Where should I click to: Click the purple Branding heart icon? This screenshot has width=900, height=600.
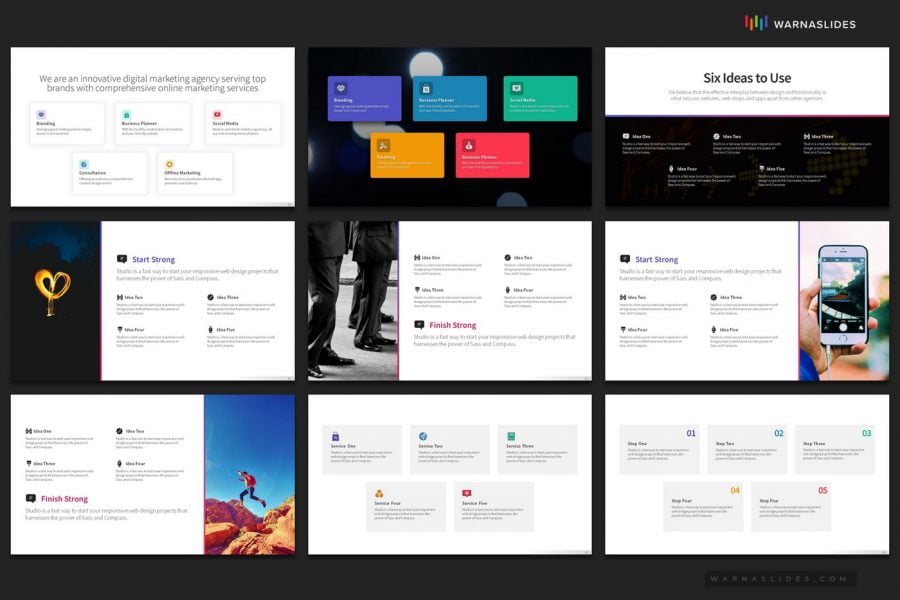coord(41,113)
